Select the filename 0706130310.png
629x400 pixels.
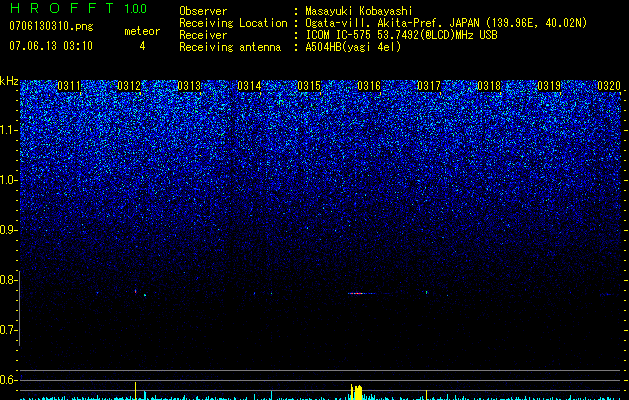point(51,27)
